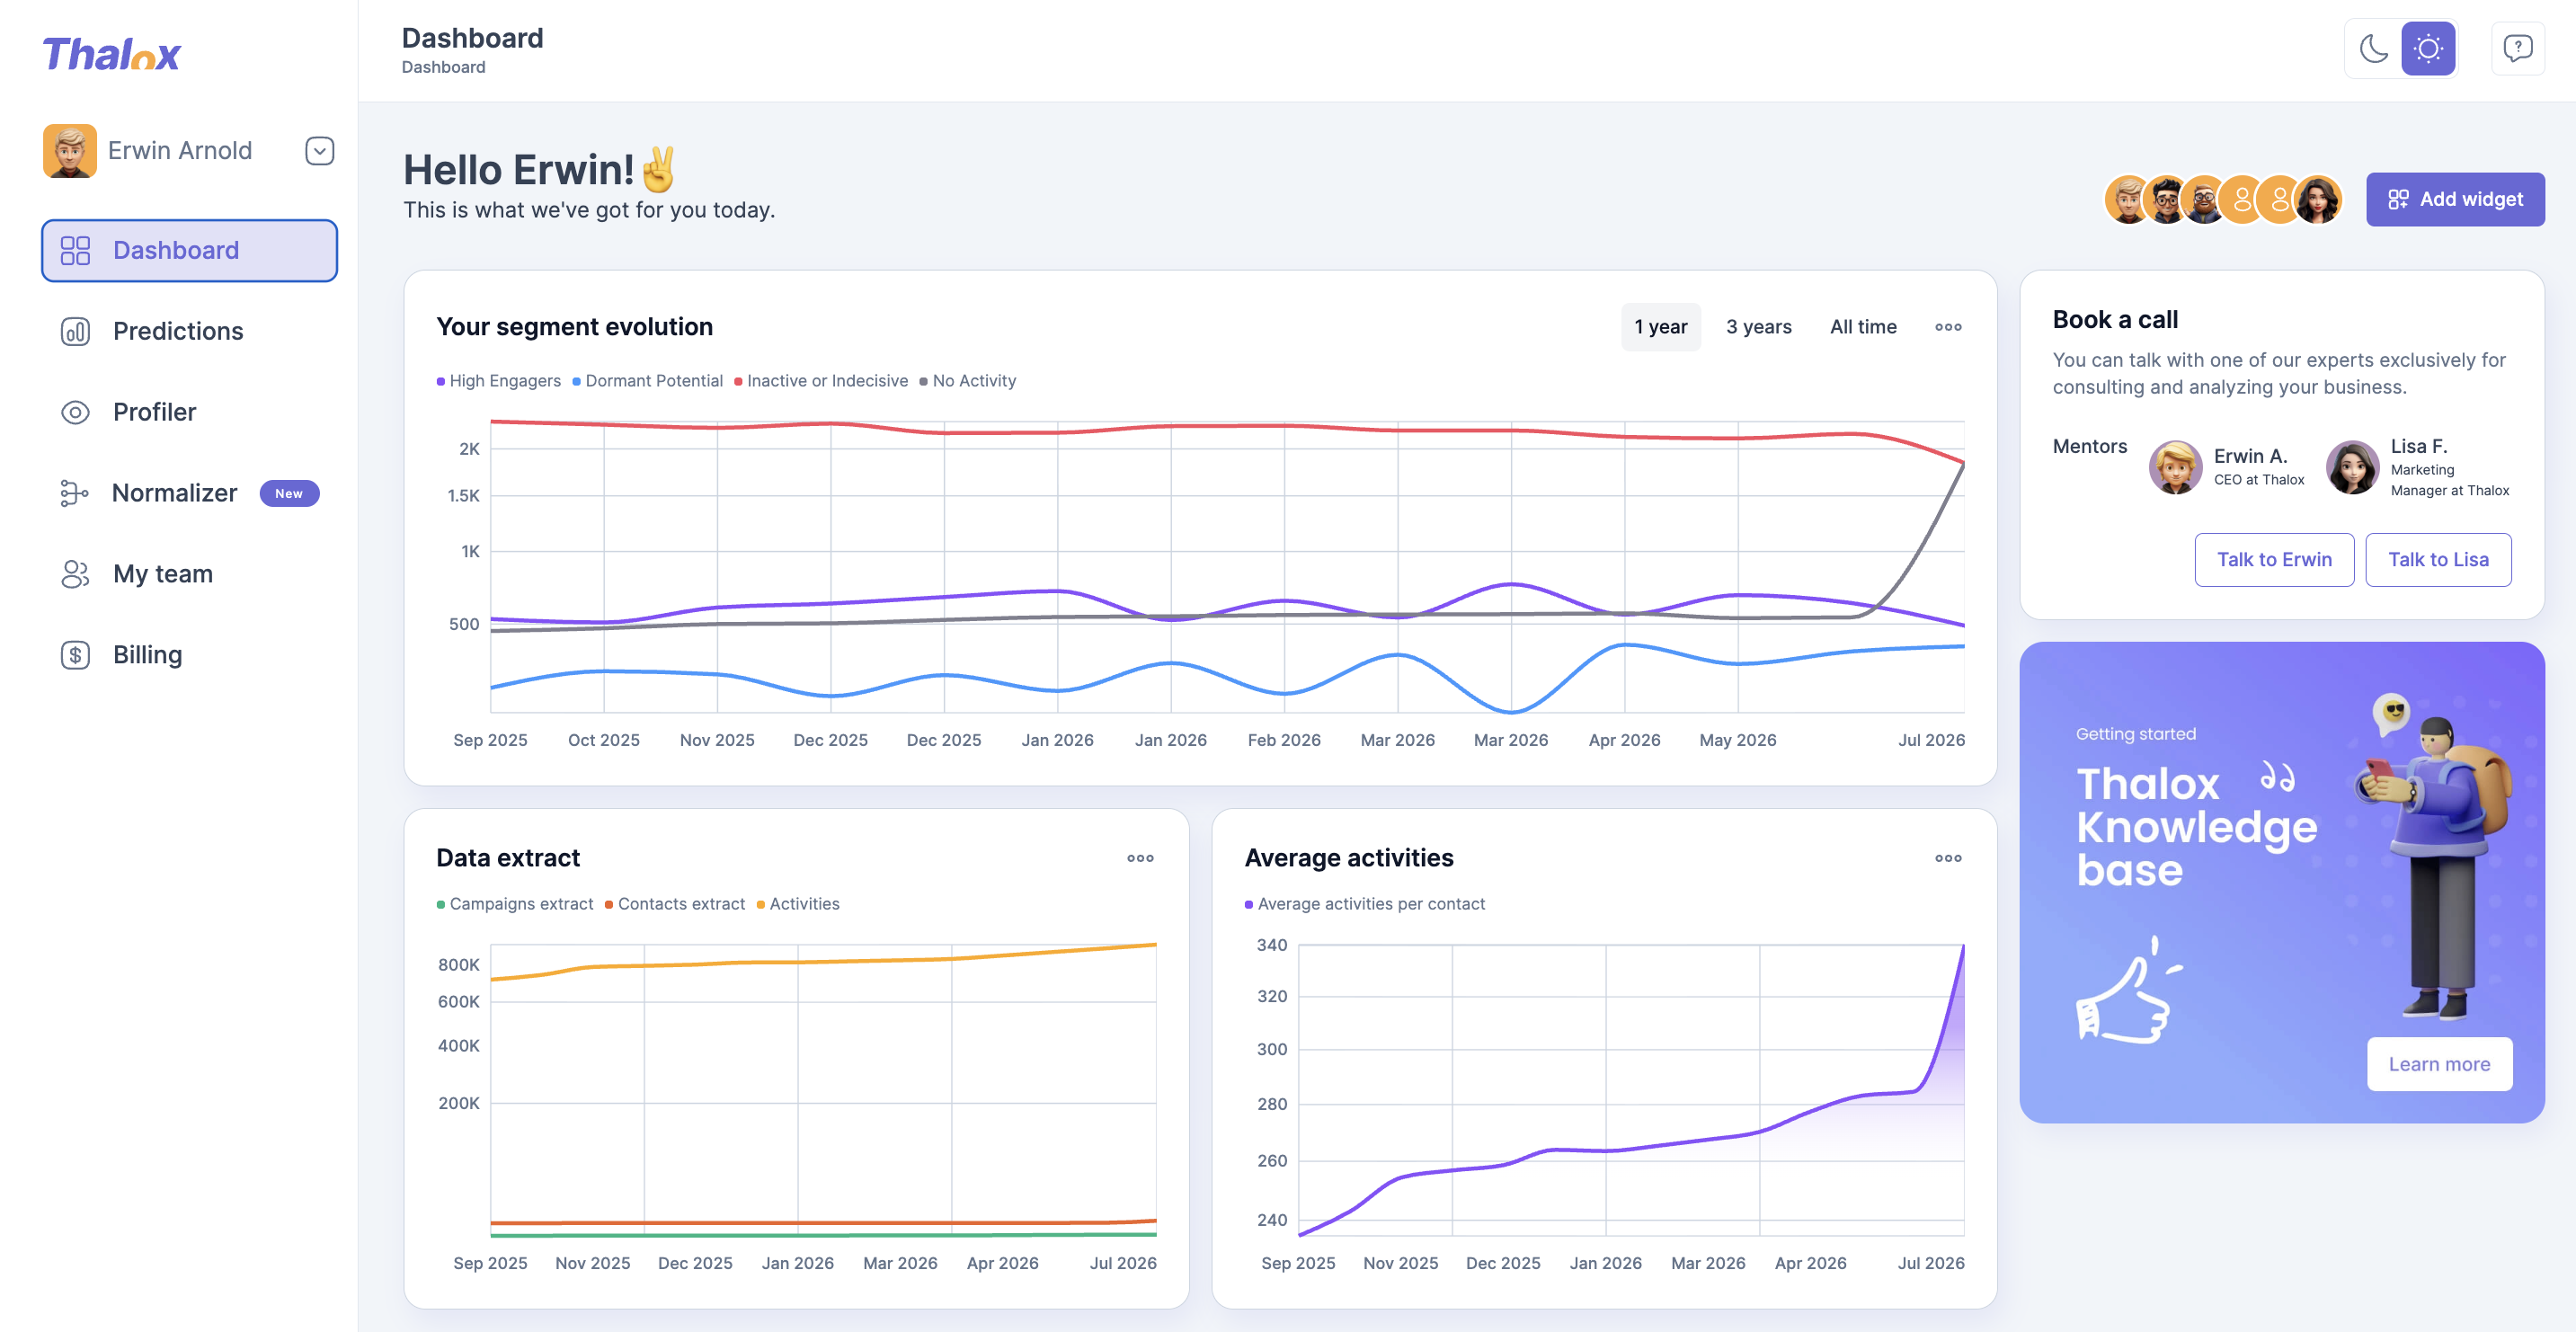Click the Add widget button
Viewport: 2576px width, 1332px height.
[x=2455, y=199]
